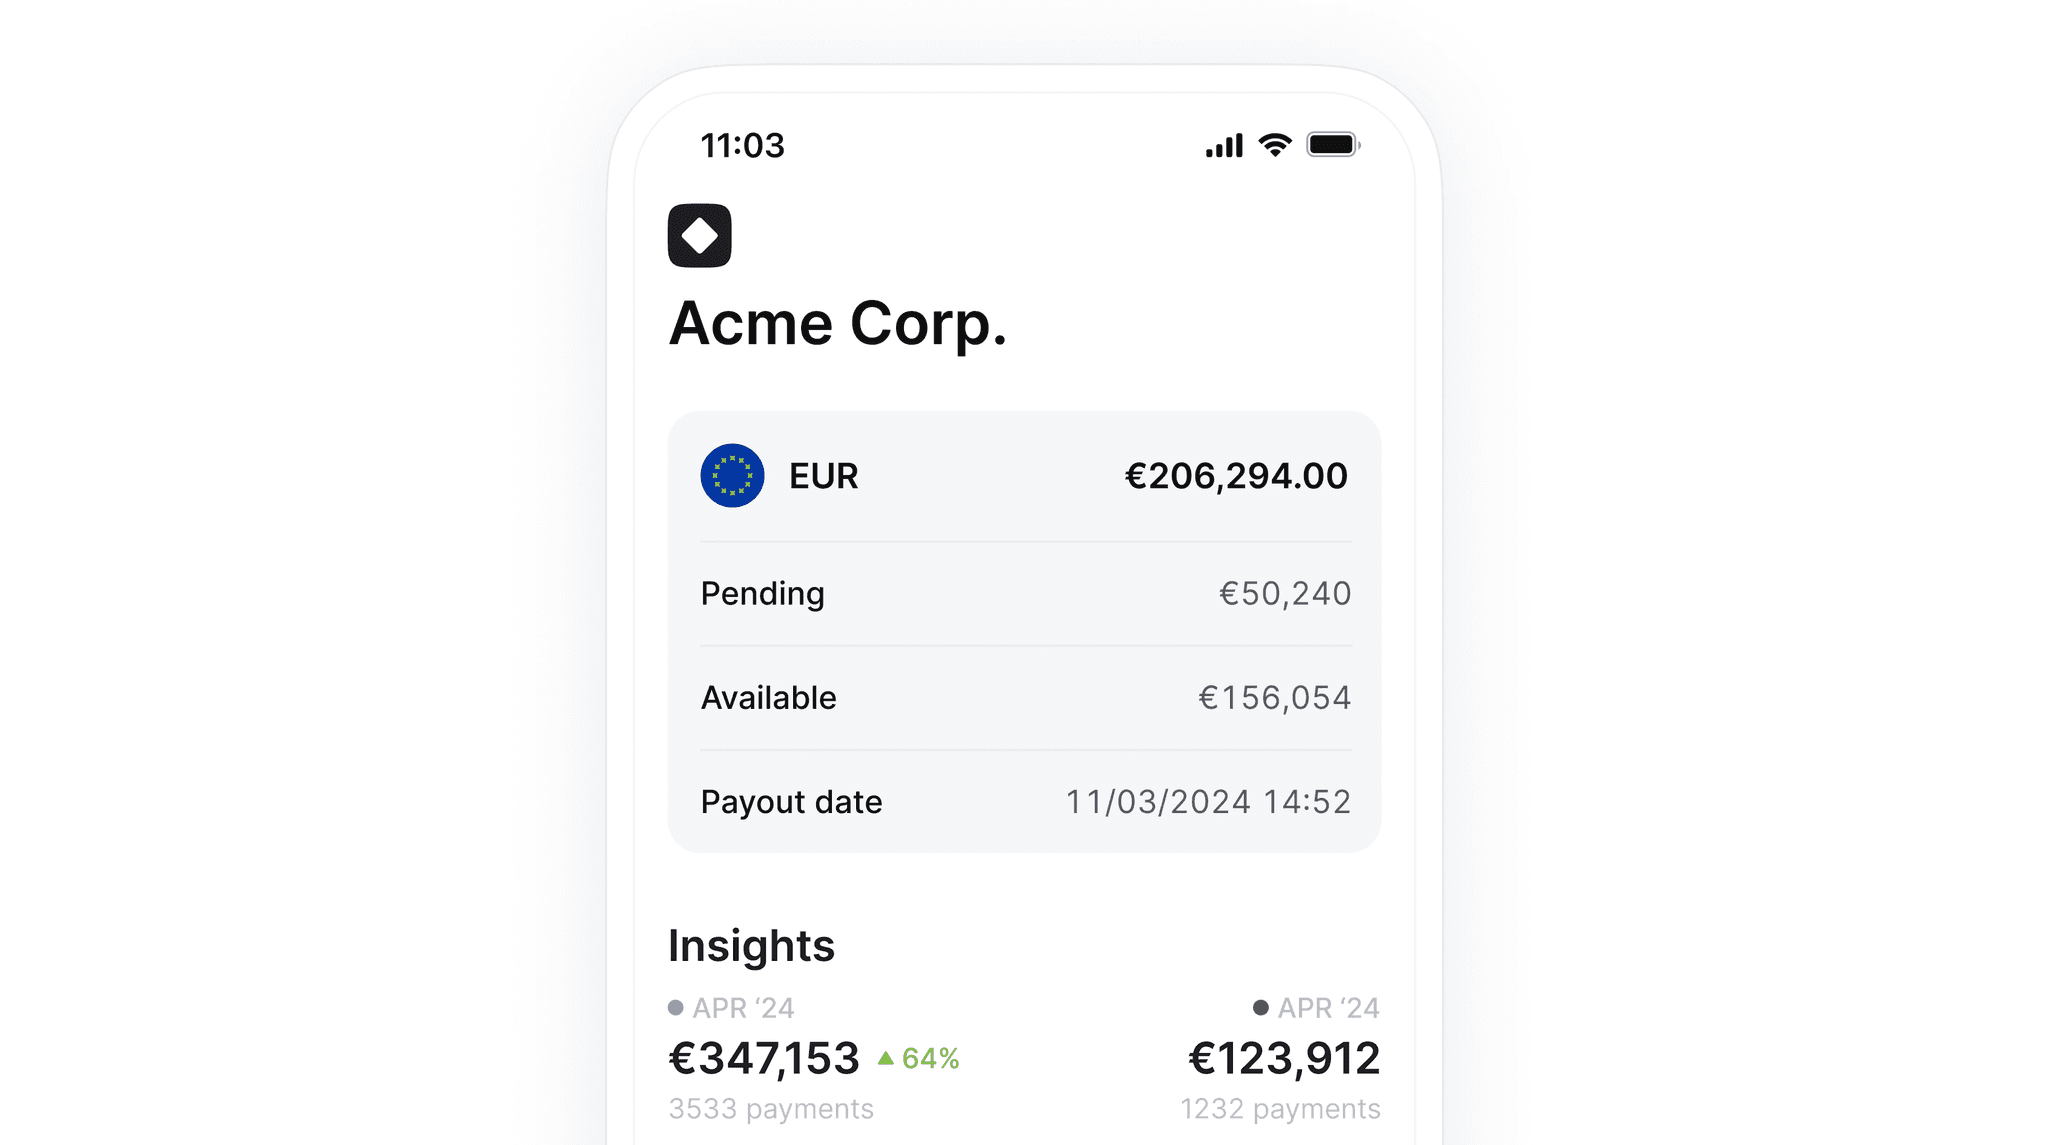Select the EUR flag icon
The image size is (2048, 1145).
732,476
